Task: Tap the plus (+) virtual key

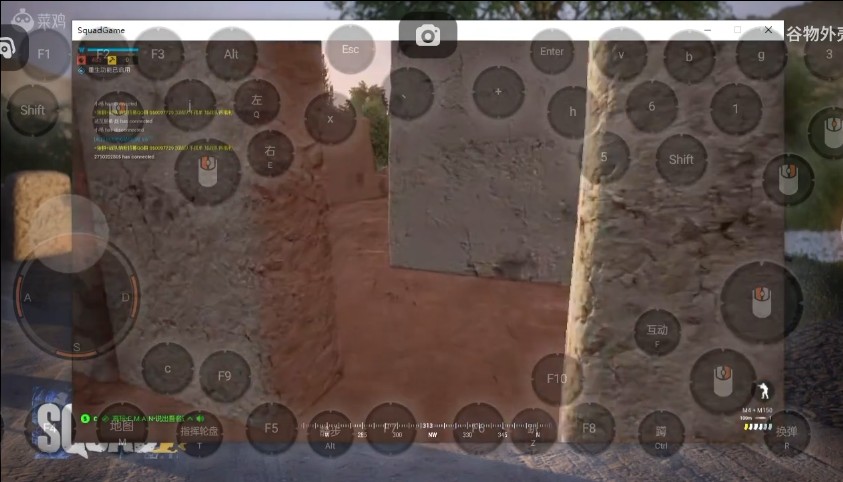Action: point(499,93)
